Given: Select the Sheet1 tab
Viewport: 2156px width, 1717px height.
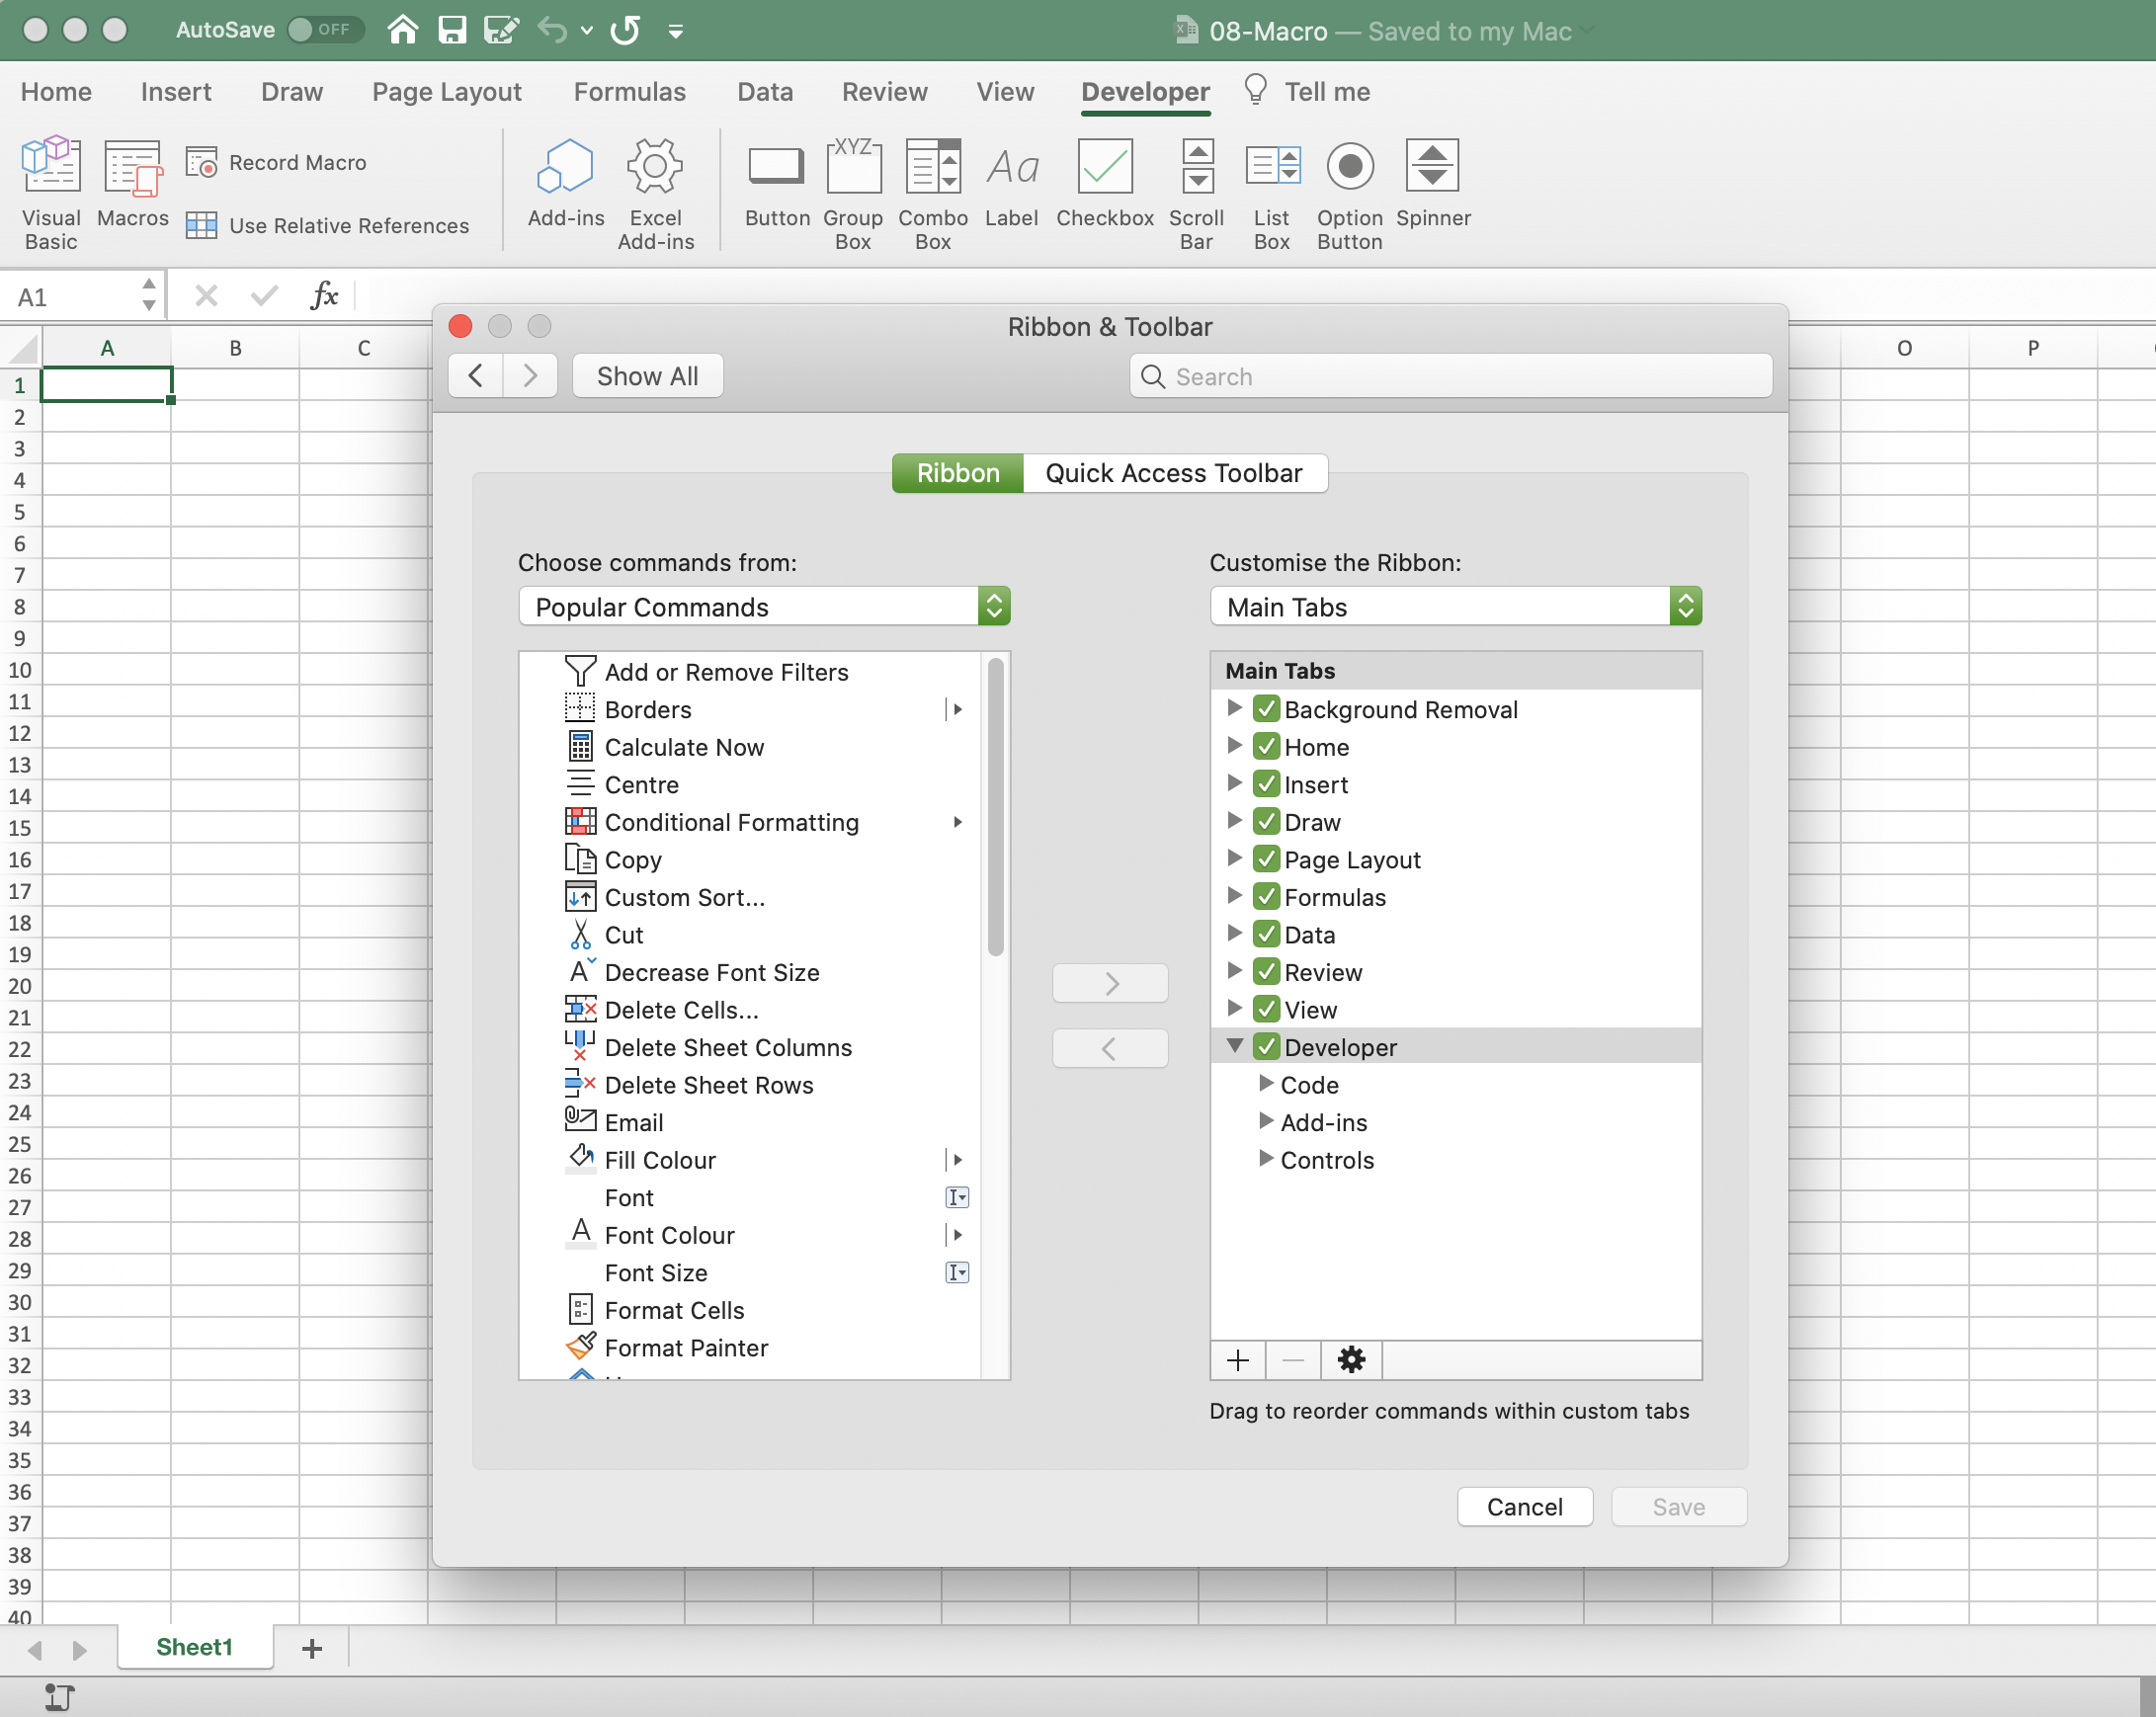Looking at the screenshot, I should (x=195, y=1647).
